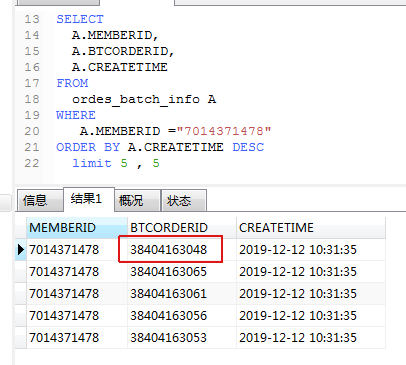Place cursor on A.MEMBERID, line 14
This screenshot has width=406, height=365.
[x=115, y=35]
